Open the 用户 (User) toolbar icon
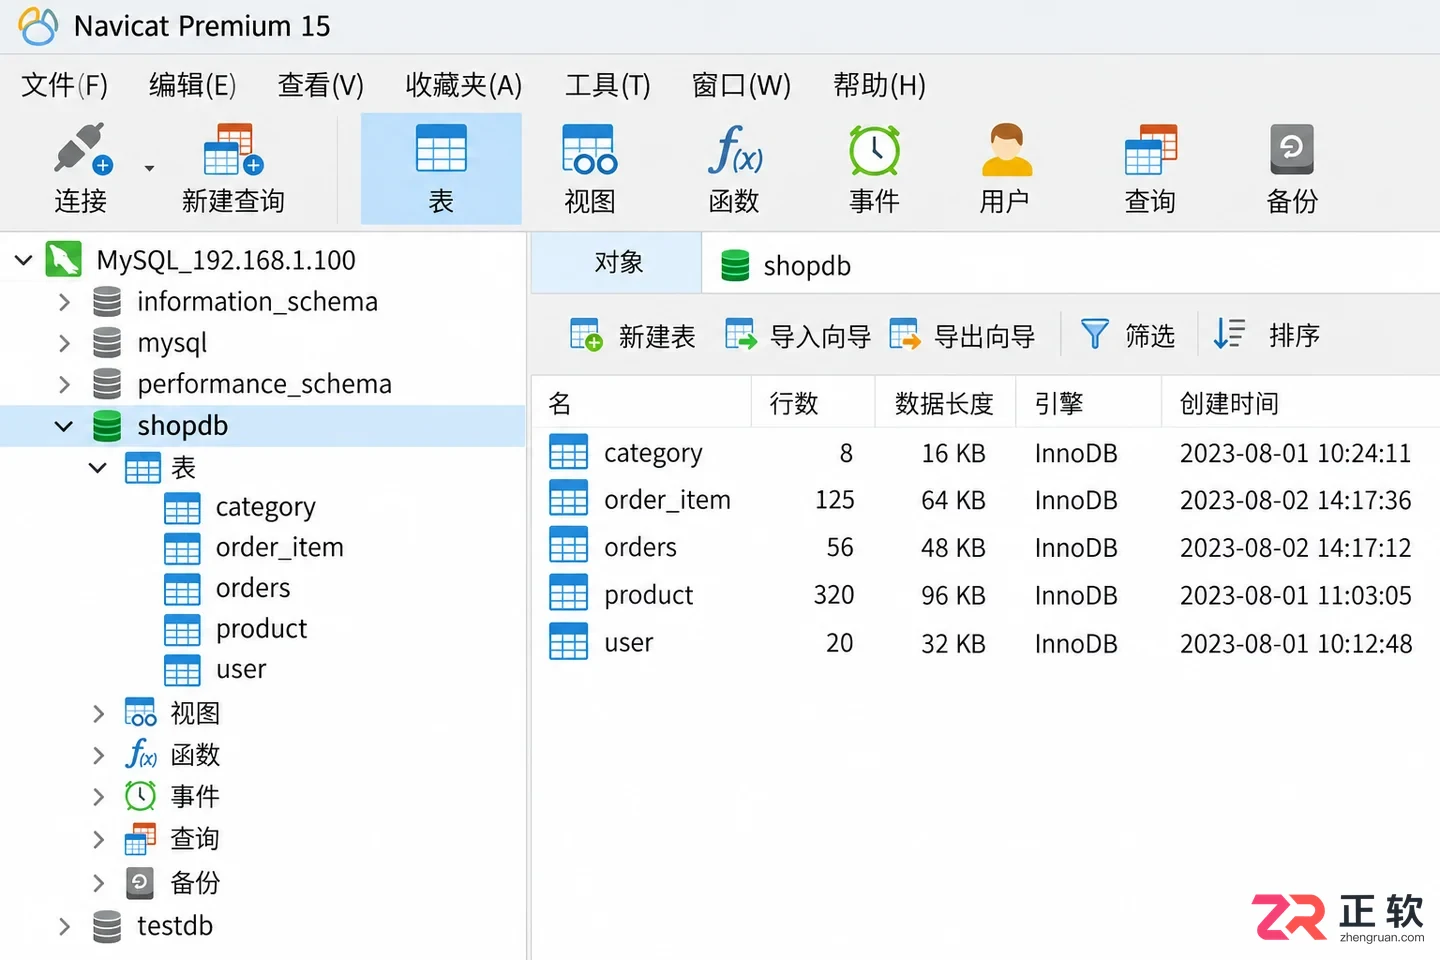 [1005, 149]
